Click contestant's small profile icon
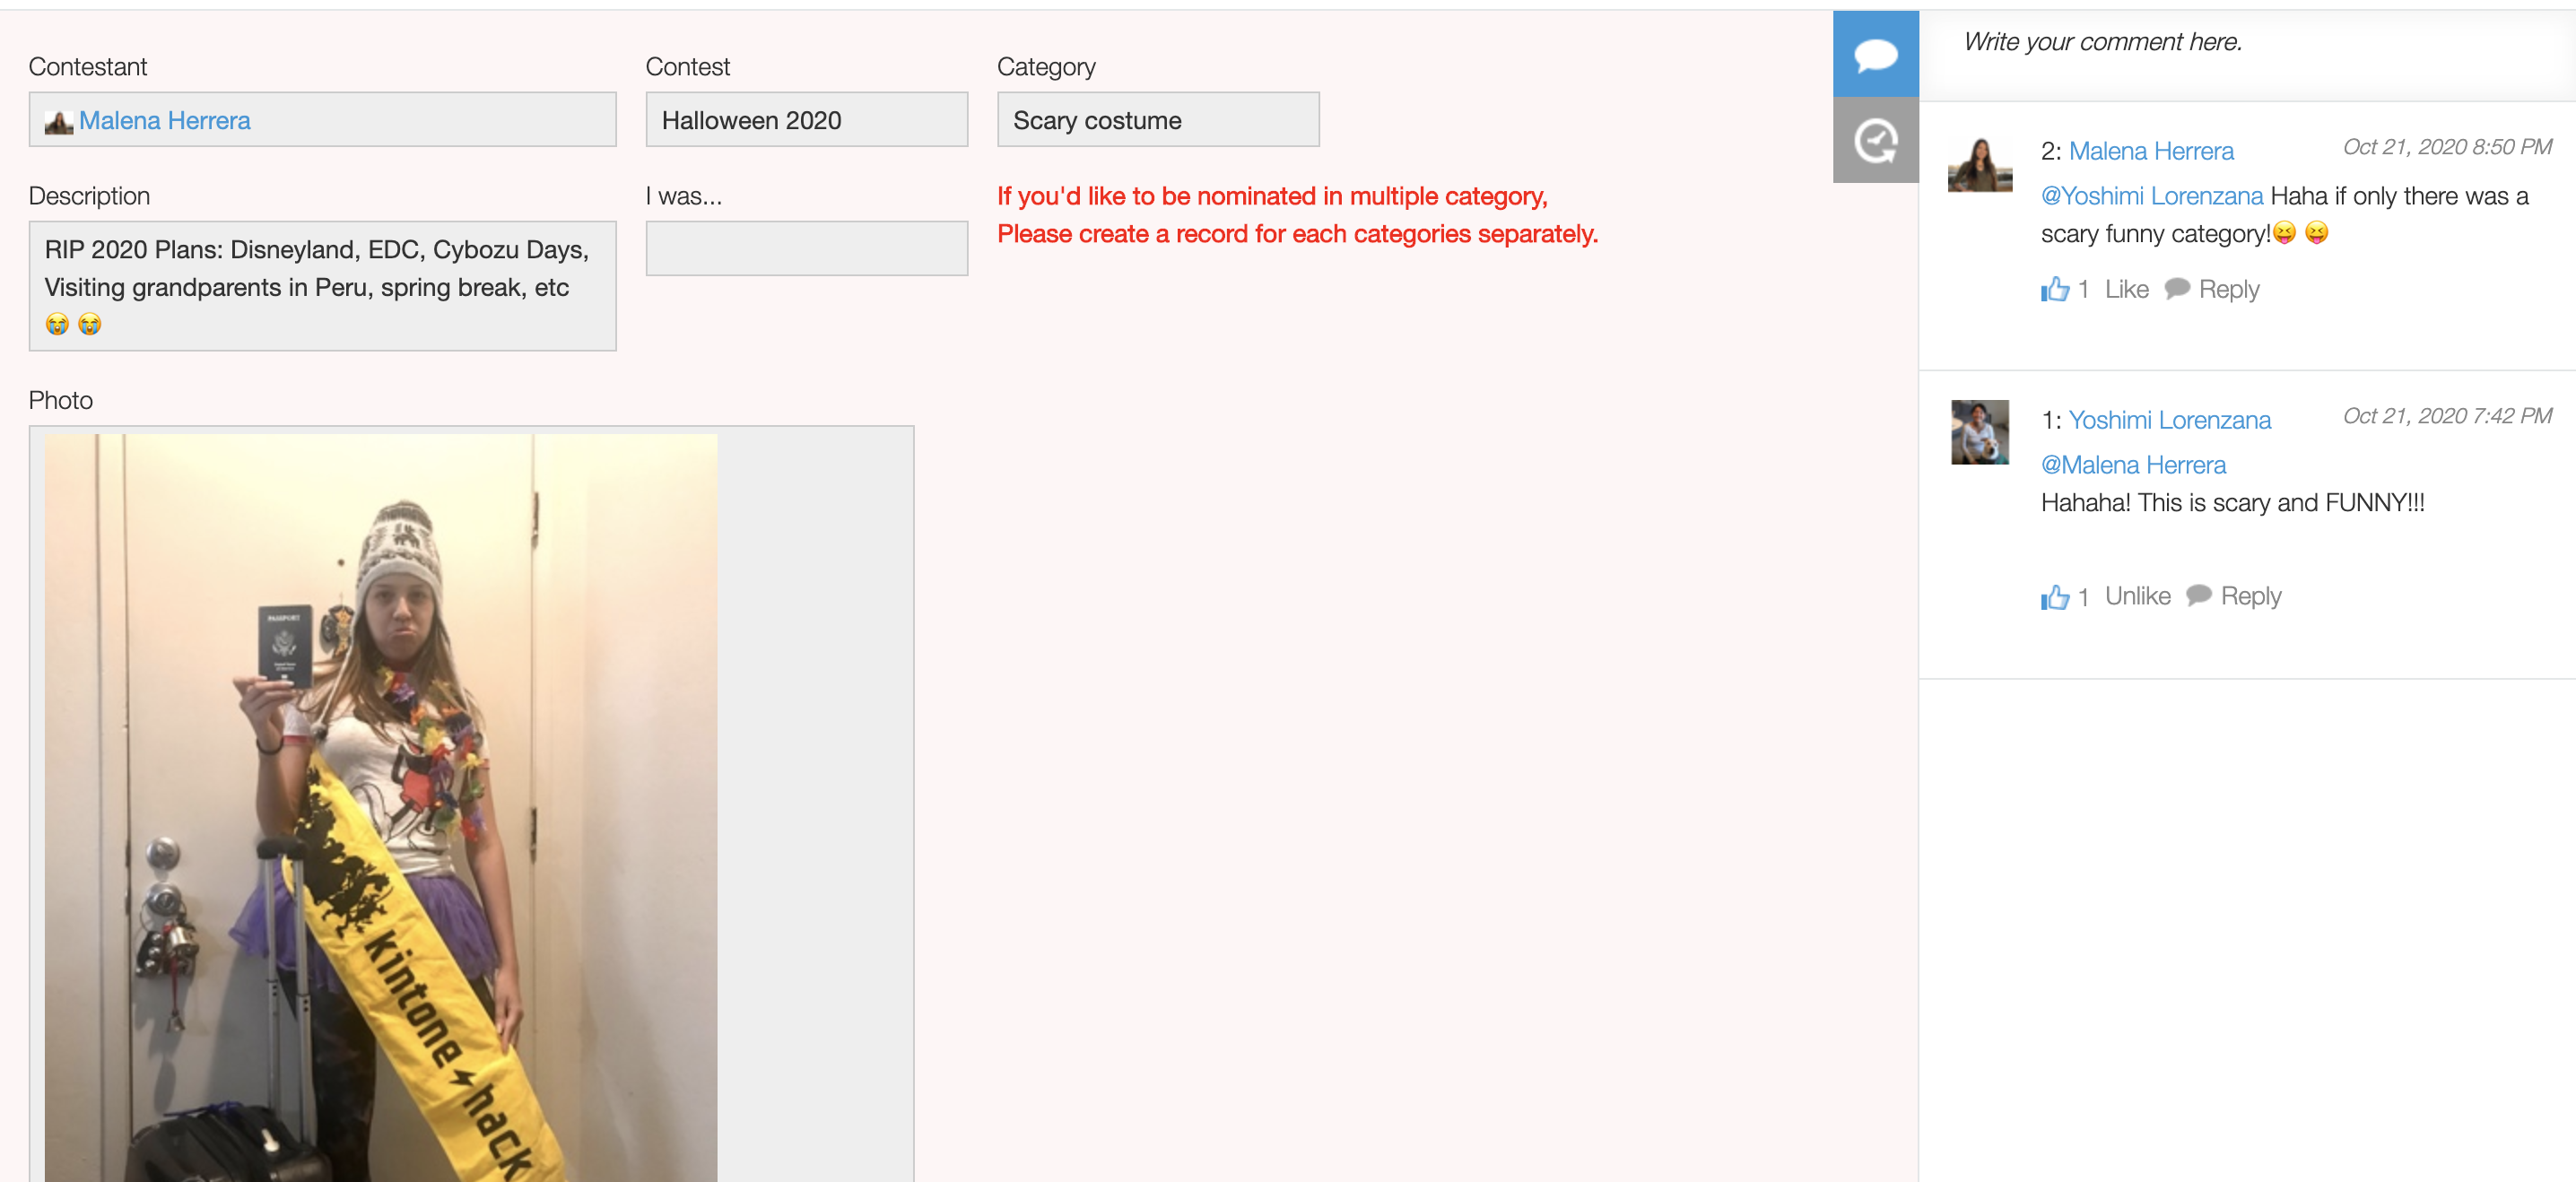Image resolution: width=2576 pixels, height=1182 pixels. [x=58, y=122]
